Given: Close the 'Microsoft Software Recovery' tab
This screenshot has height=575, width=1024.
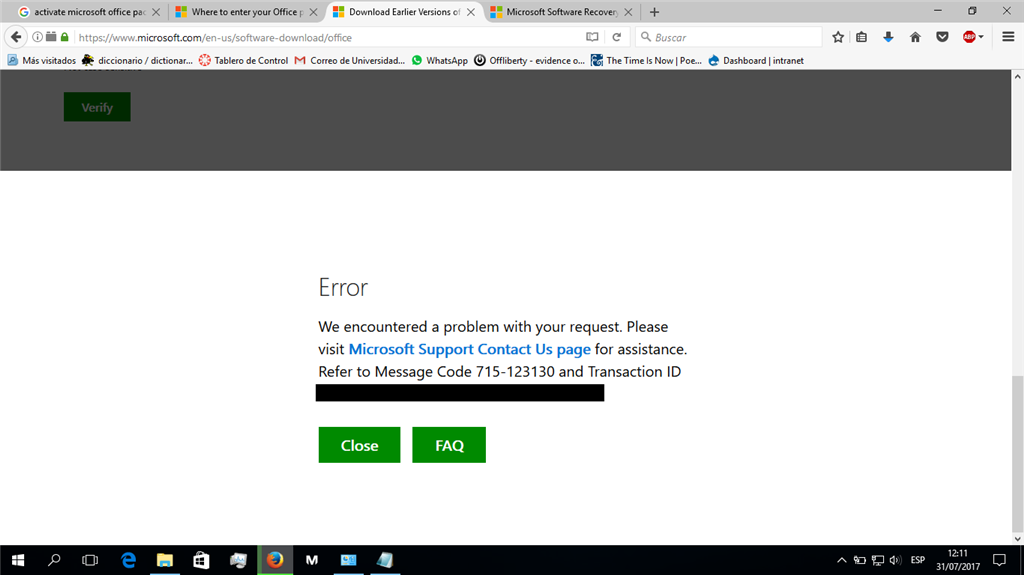Looking at the screenshot, I should 628,12.
